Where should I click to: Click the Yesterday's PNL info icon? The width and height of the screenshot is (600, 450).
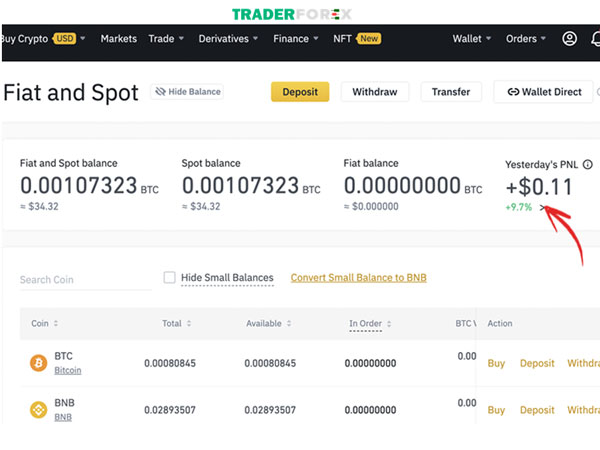pyautogui.click(x=587, y=165)
